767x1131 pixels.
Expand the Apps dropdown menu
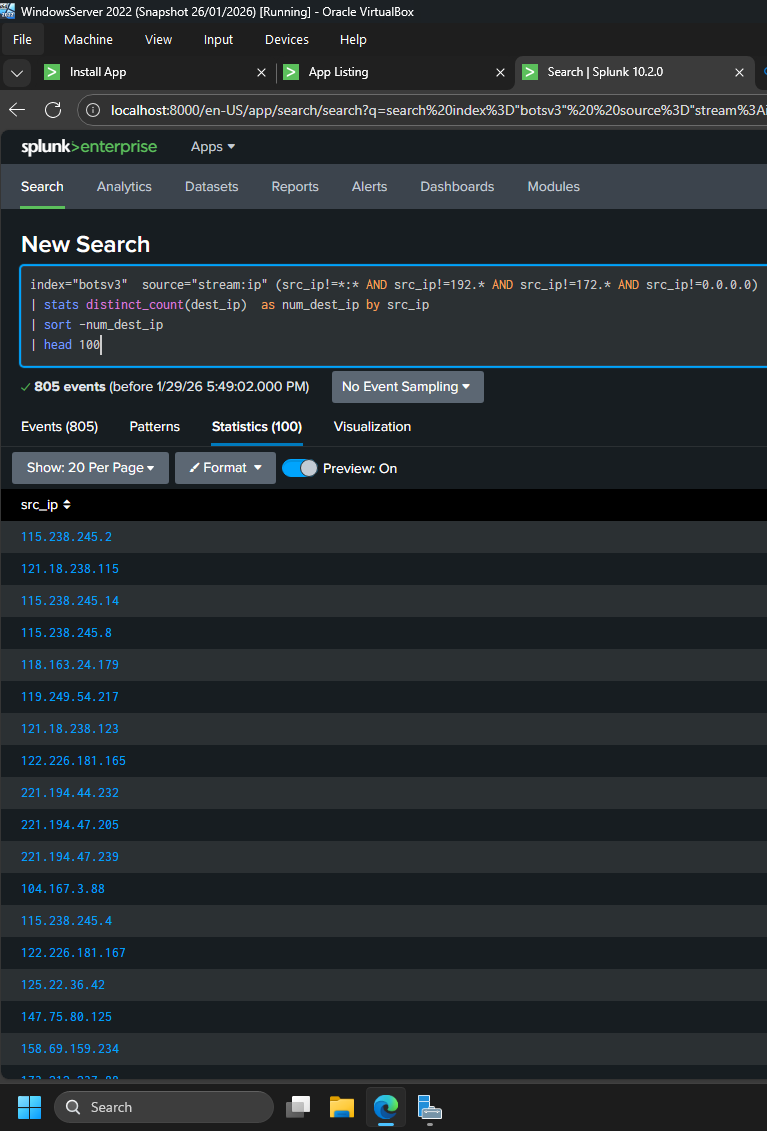(x=213, y=147)
